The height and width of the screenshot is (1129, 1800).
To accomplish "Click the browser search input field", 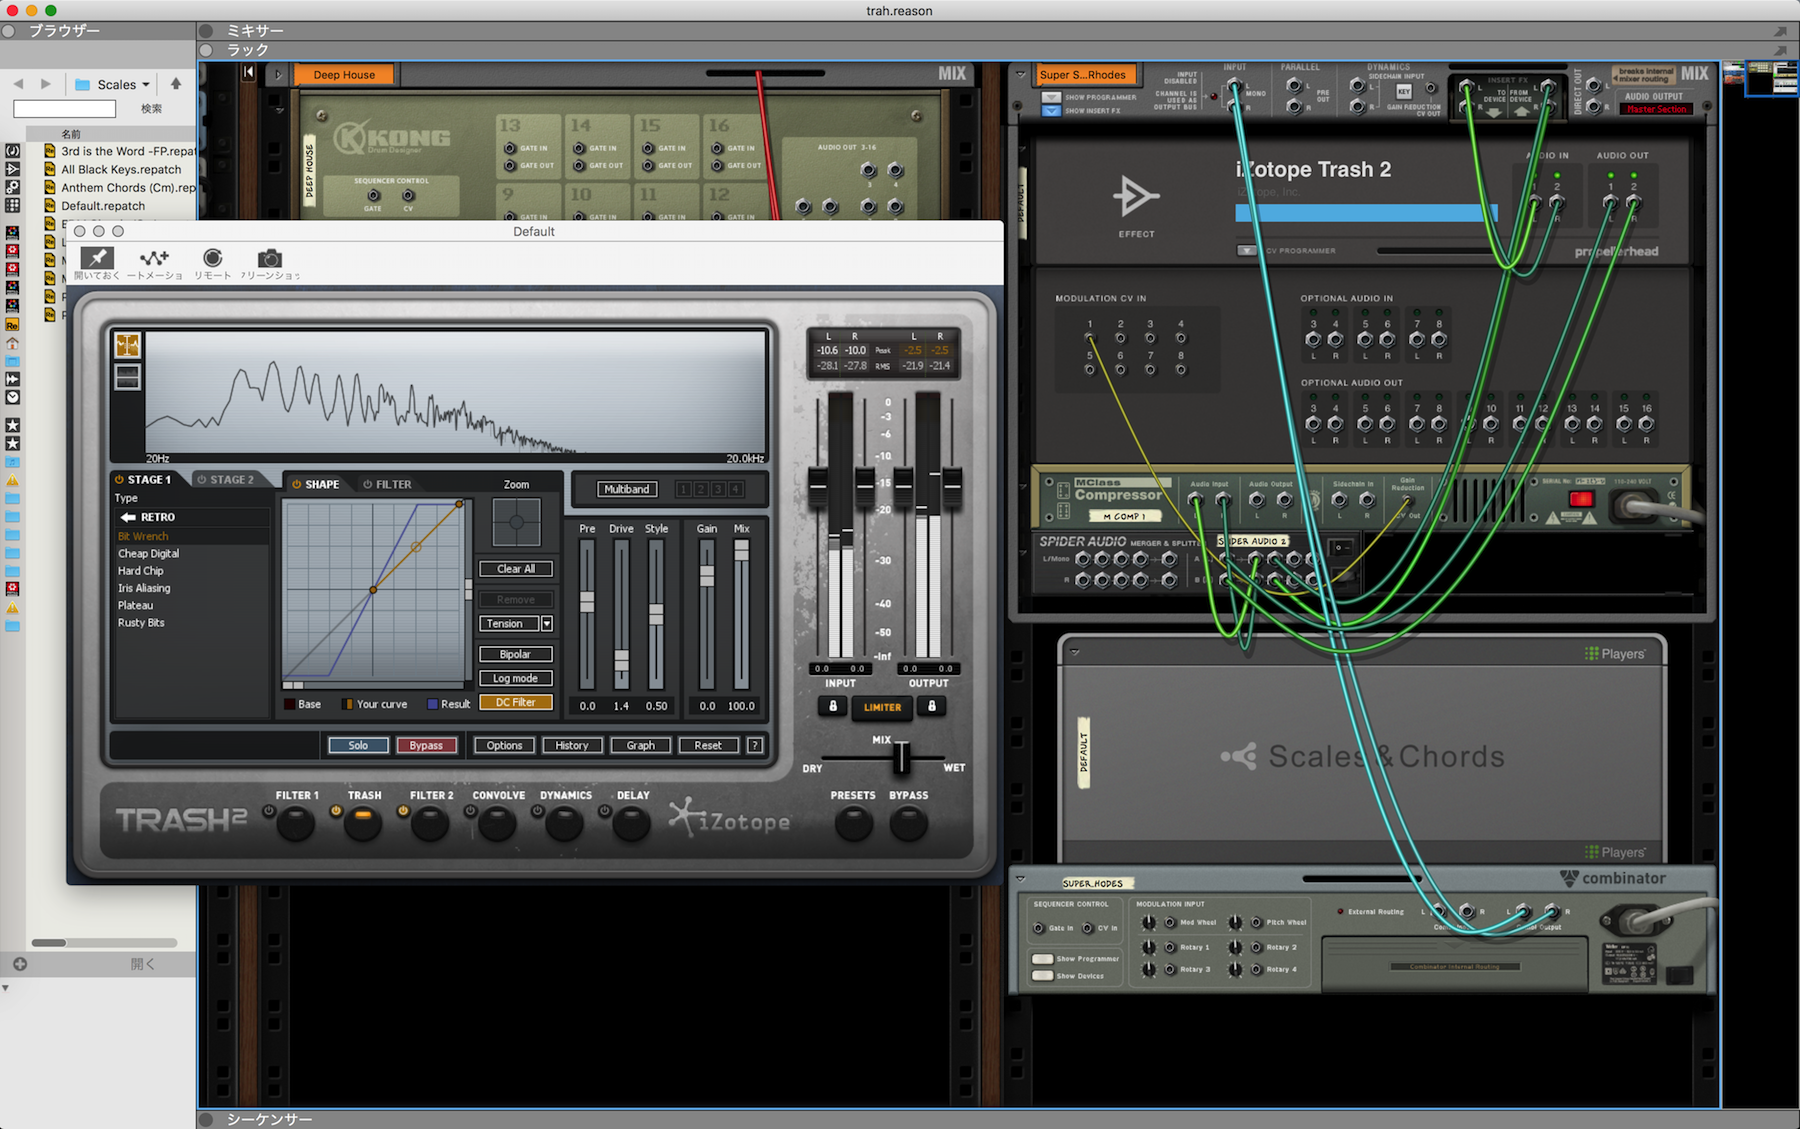I will 65,108.
